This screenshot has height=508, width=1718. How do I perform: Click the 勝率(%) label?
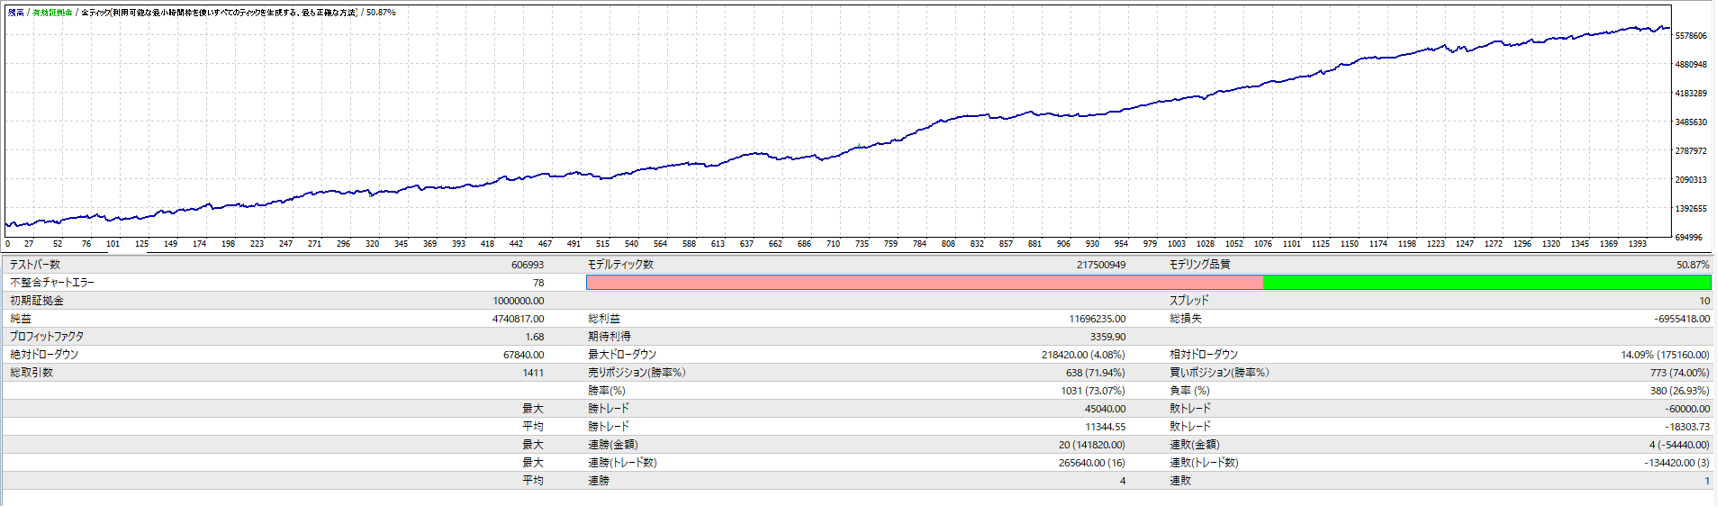pos(607,391)
